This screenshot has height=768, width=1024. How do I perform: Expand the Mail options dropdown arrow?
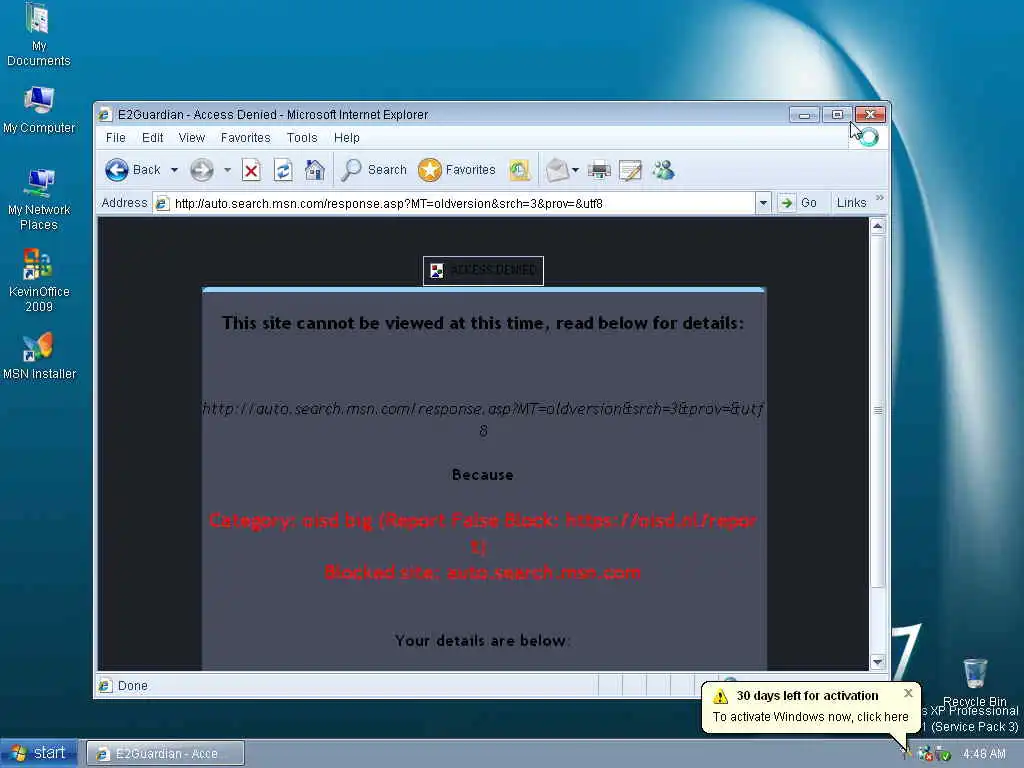click(575, 170)
